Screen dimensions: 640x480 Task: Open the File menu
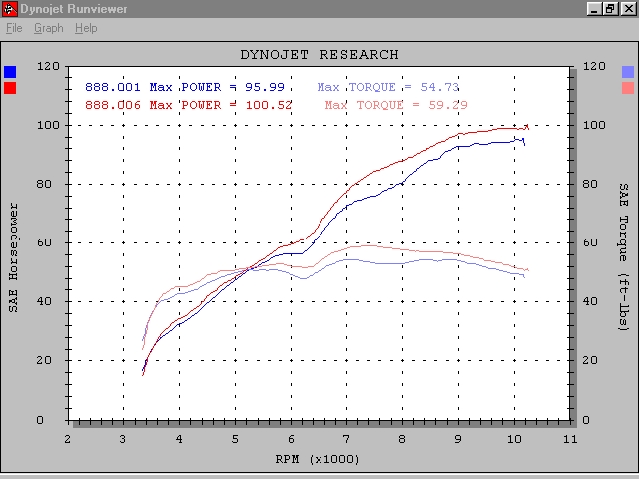point(14,29)
